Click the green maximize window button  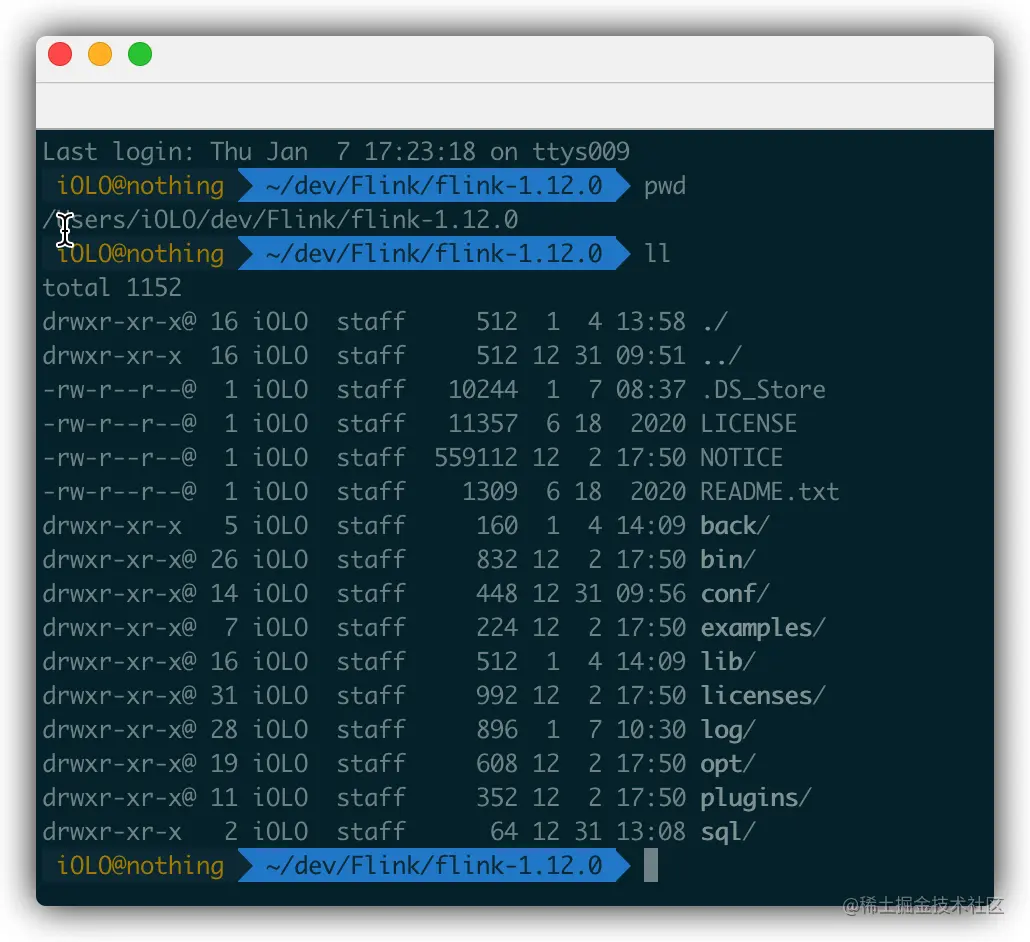click(x=140, y=54)
